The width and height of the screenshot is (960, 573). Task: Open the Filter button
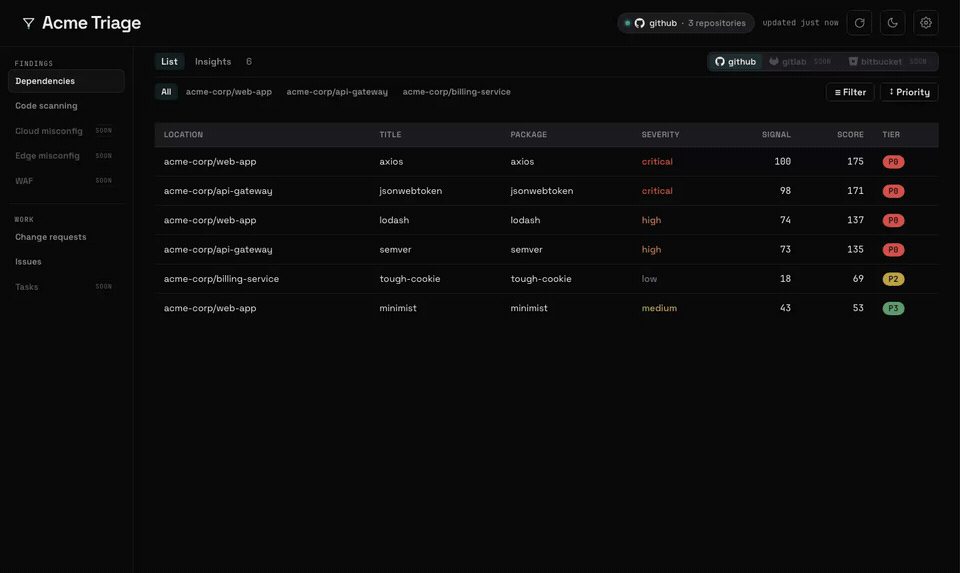click(x=850, y=92)
